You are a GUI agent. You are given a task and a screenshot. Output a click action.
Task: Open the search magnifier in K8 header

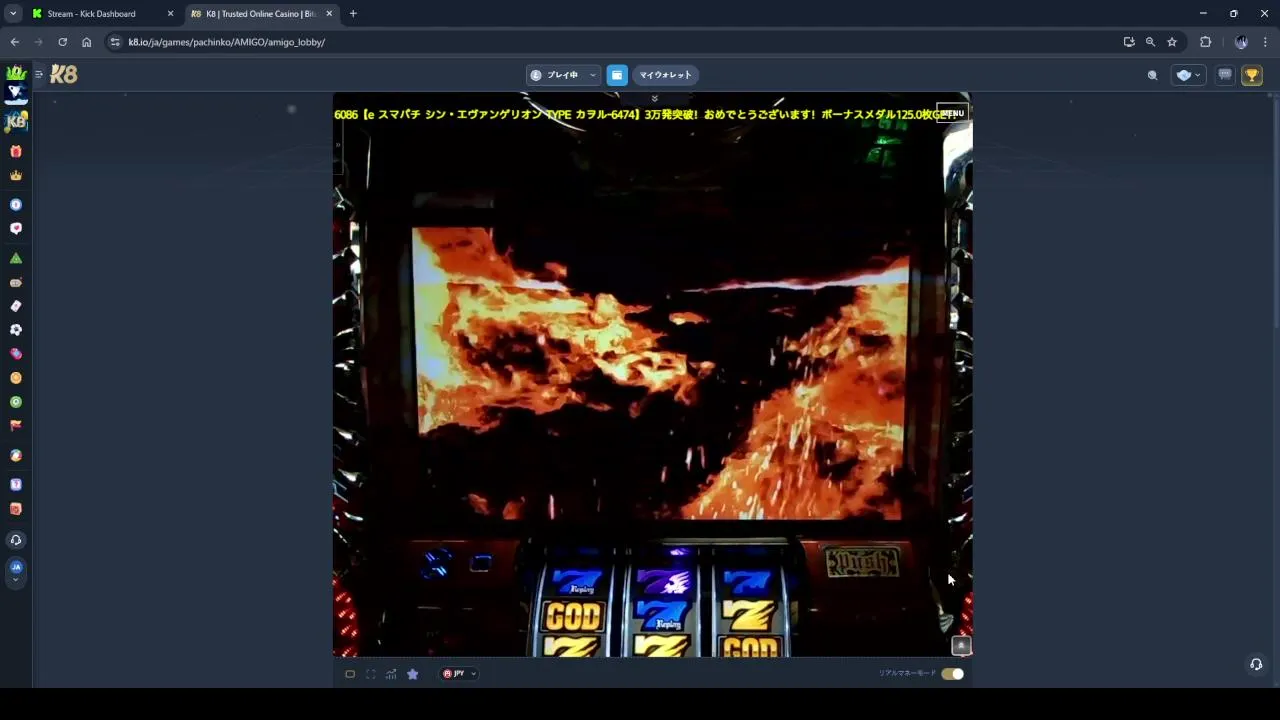(x=1152, y=75)
